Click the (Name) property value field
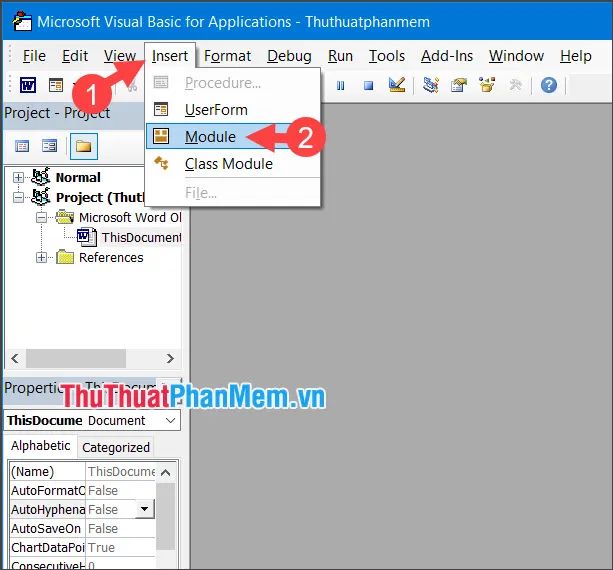Image resolution: width=613 pixels, height=570 pixels. click(121, 471)
